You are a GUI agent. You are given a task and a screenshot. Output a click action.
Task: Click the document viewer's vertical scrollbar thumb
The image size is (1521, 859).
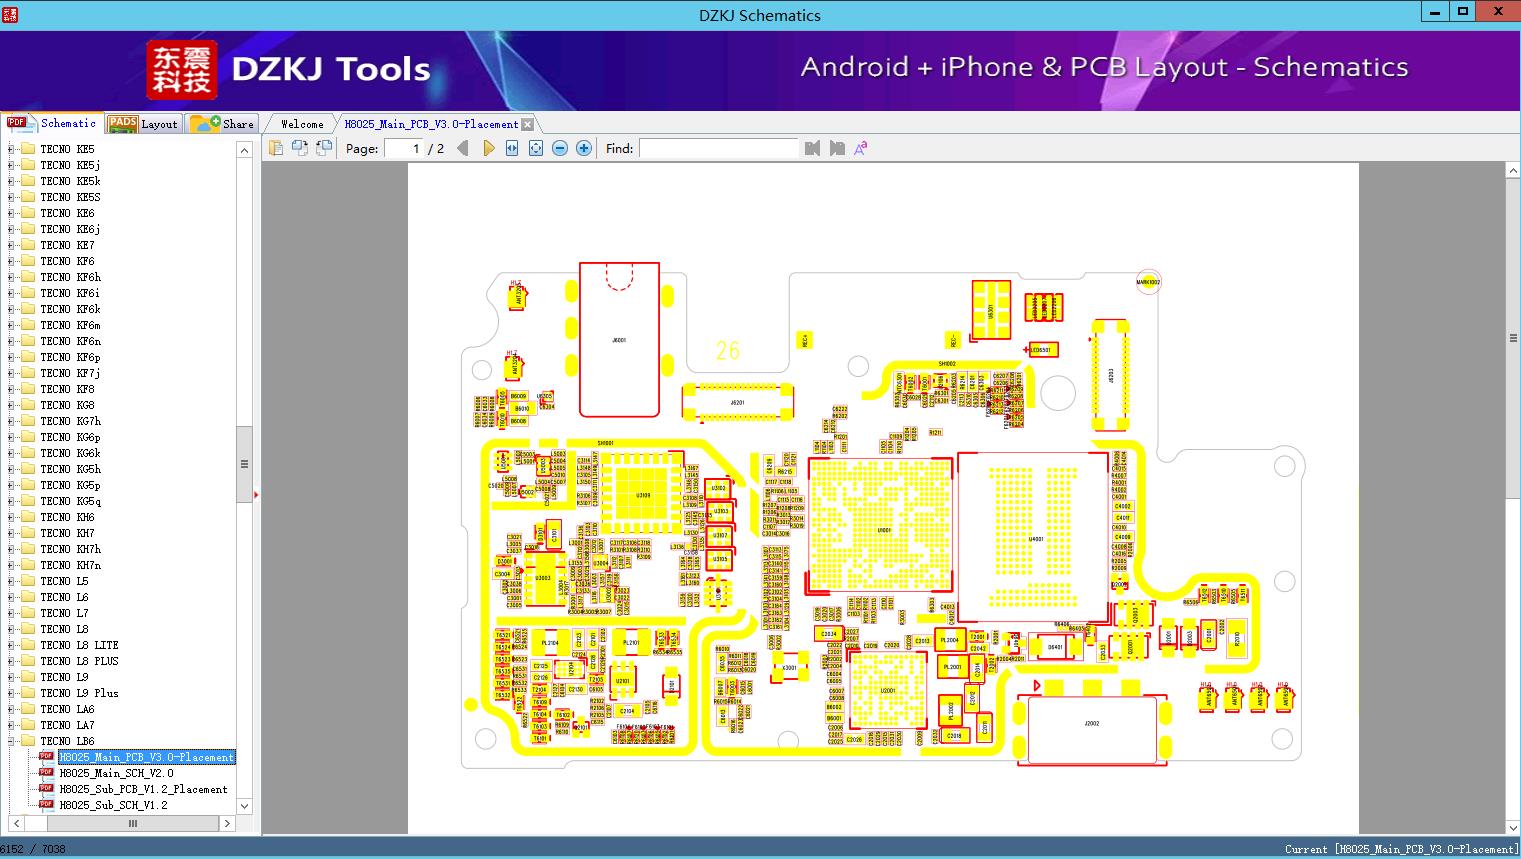click(1513, 338)
